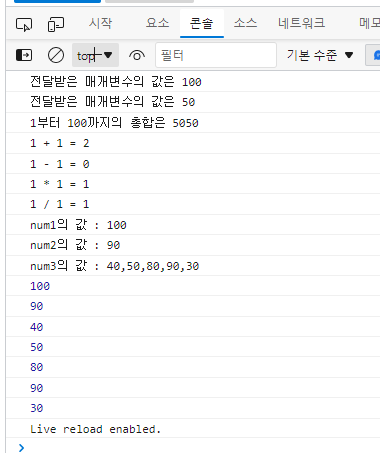Image resolution: width=380 pixels, height=453 pixels.
Task: Click the console prompt chevron
Action: (x=22, y=448)
